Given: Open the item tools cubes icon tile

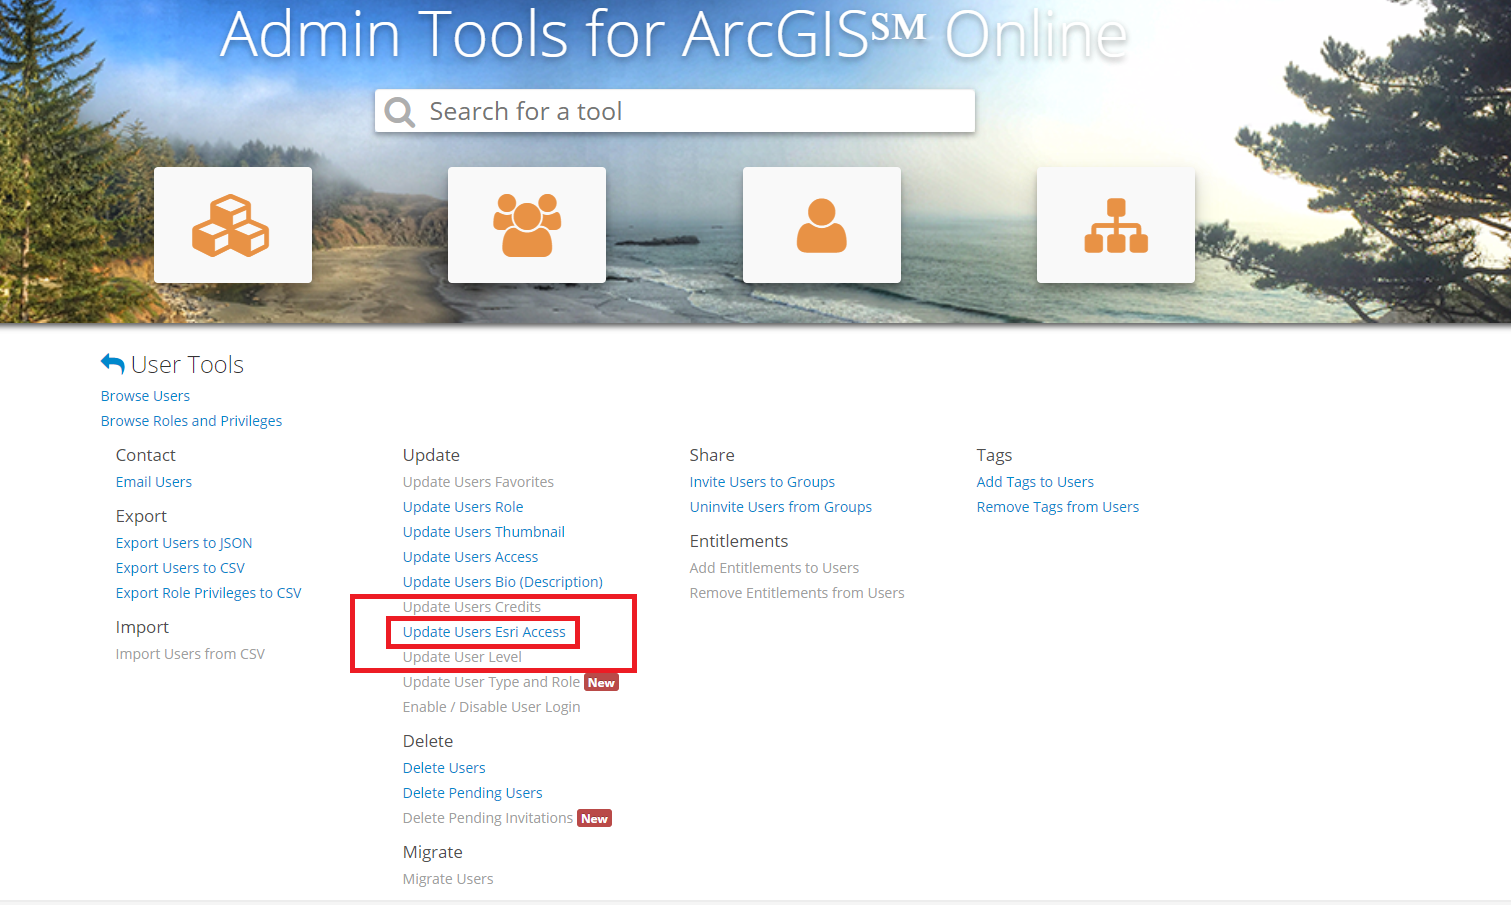Looking at the screenshot, I should 233,225.
